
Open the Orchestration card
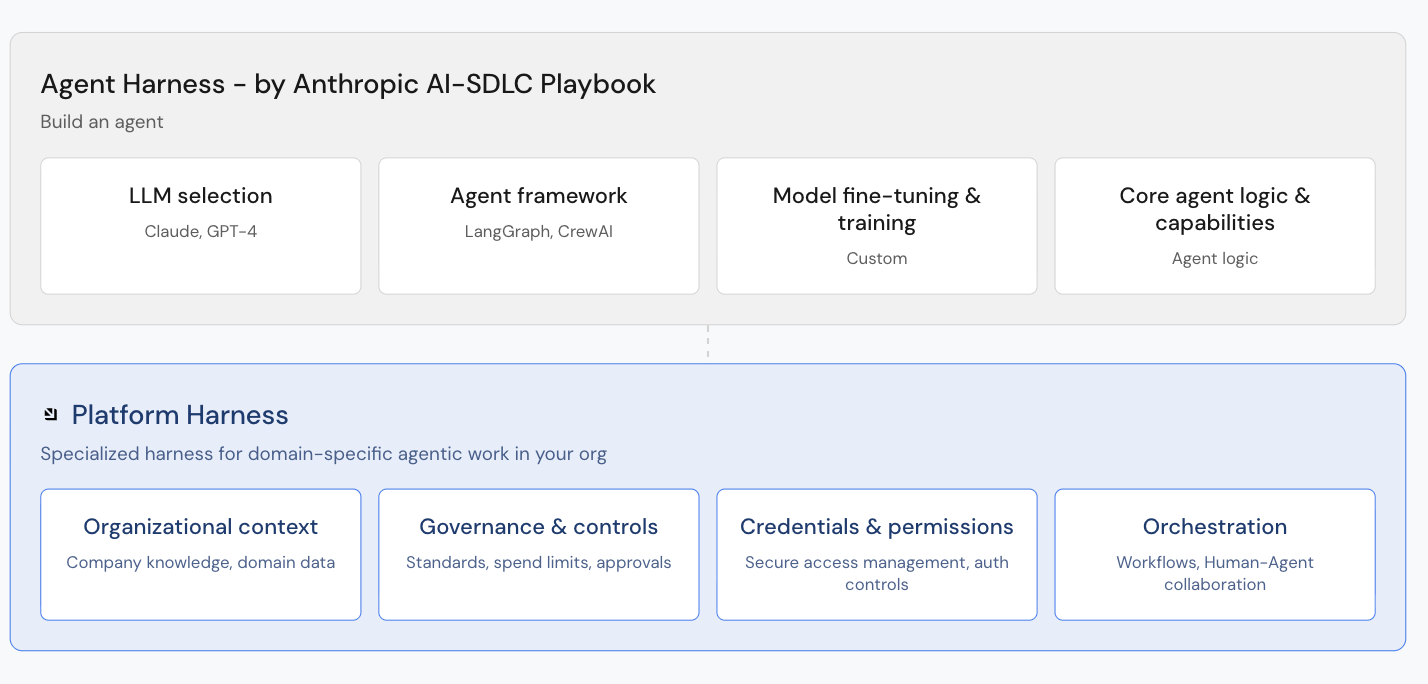point(1215,555)
